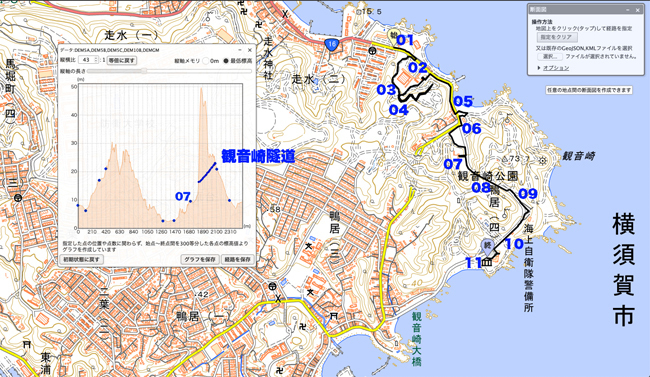Click the 縦軸の長さ slider handle
Viewport: 650px width, 377px height.
[x=144, y=71]
